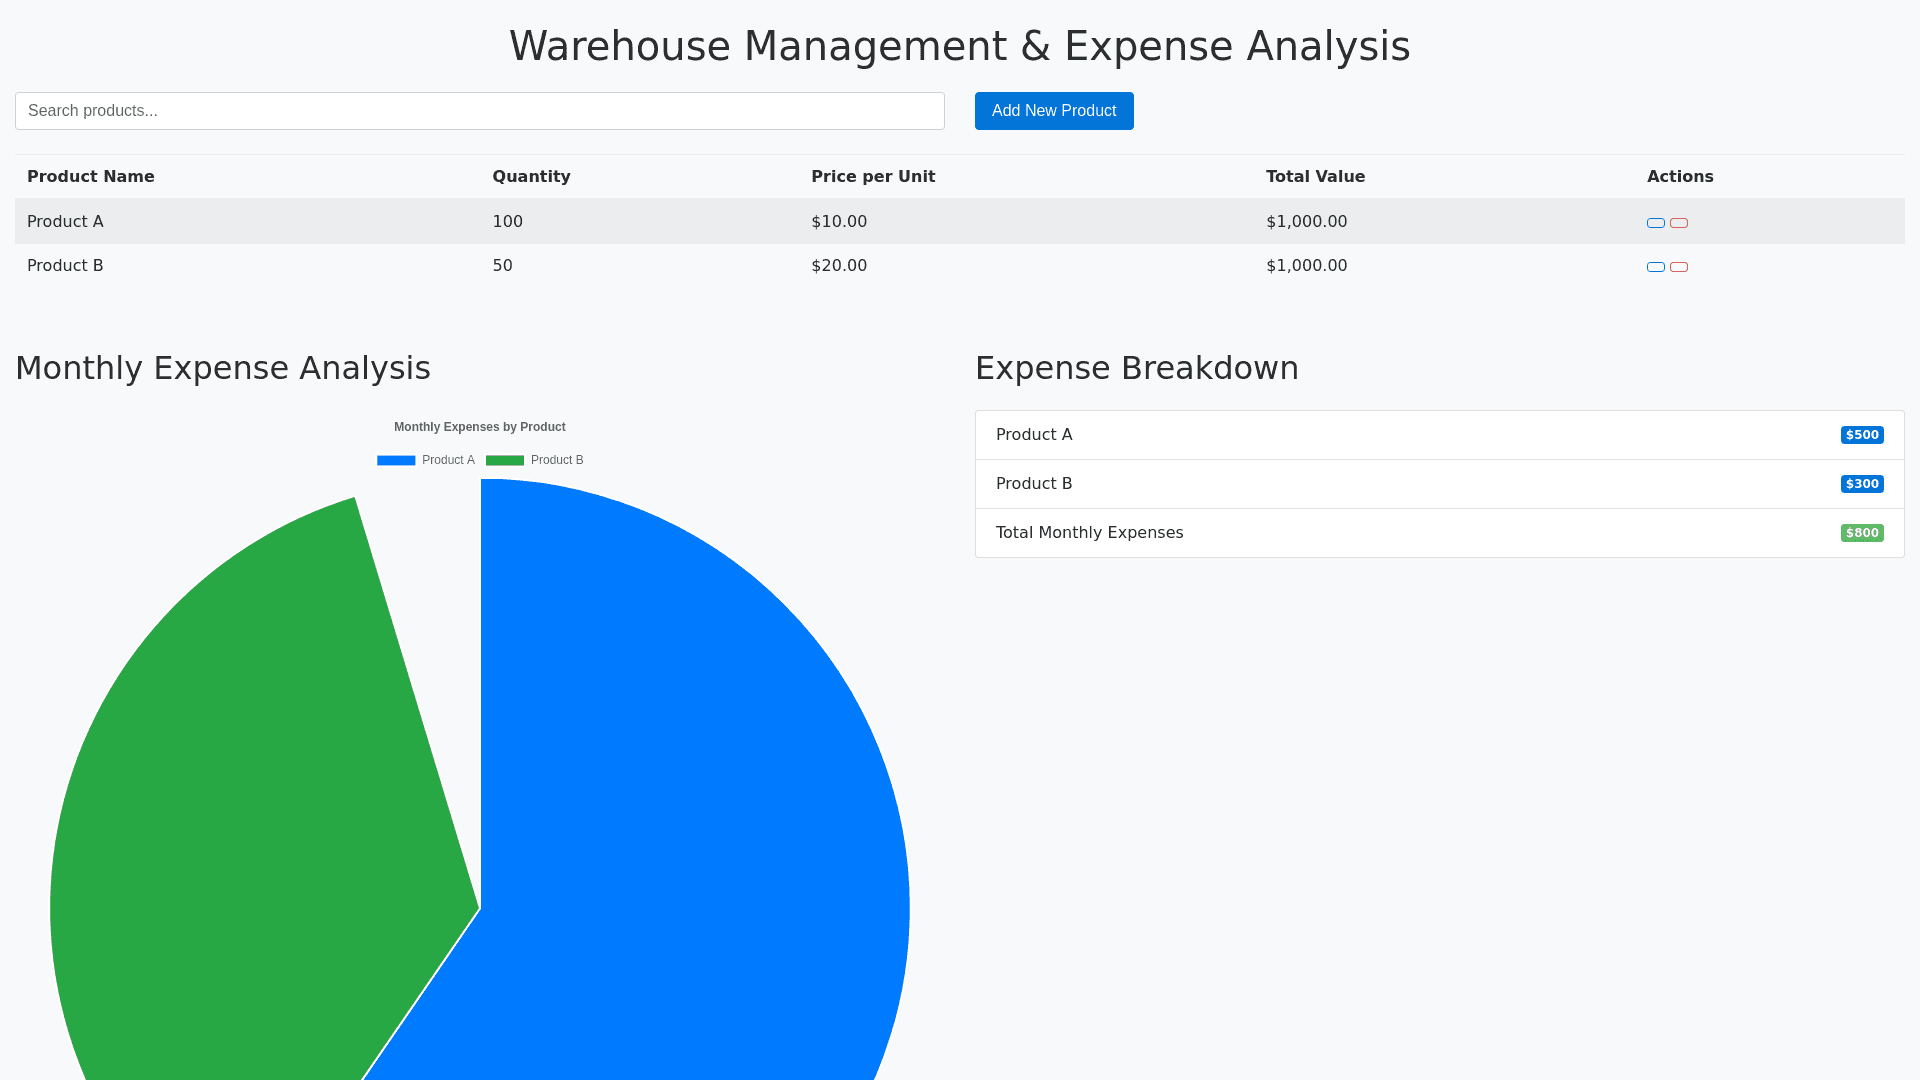This screenshot has height=1080, width=1920.
Task: Click the blue action button for Product B
Action: pyautogui.click(x=1656, y=267)
